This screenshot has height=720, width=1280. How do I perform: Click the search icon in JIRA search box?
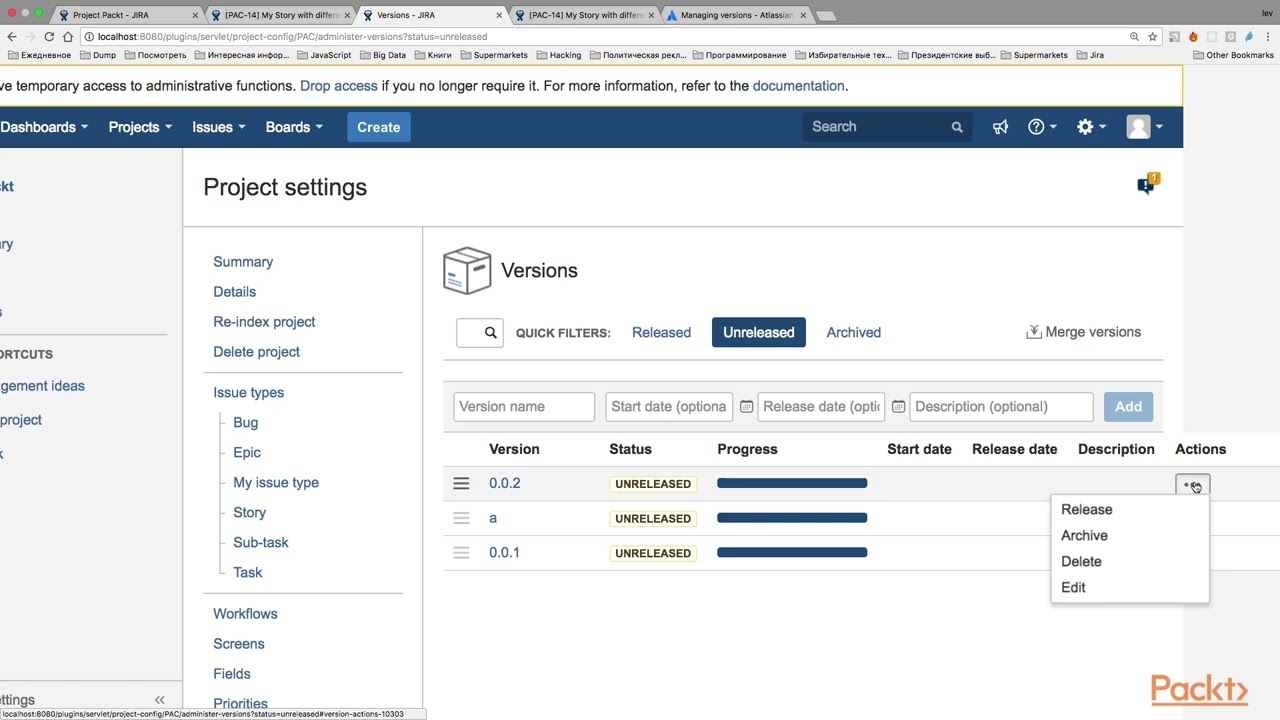[x=957, y=127]
